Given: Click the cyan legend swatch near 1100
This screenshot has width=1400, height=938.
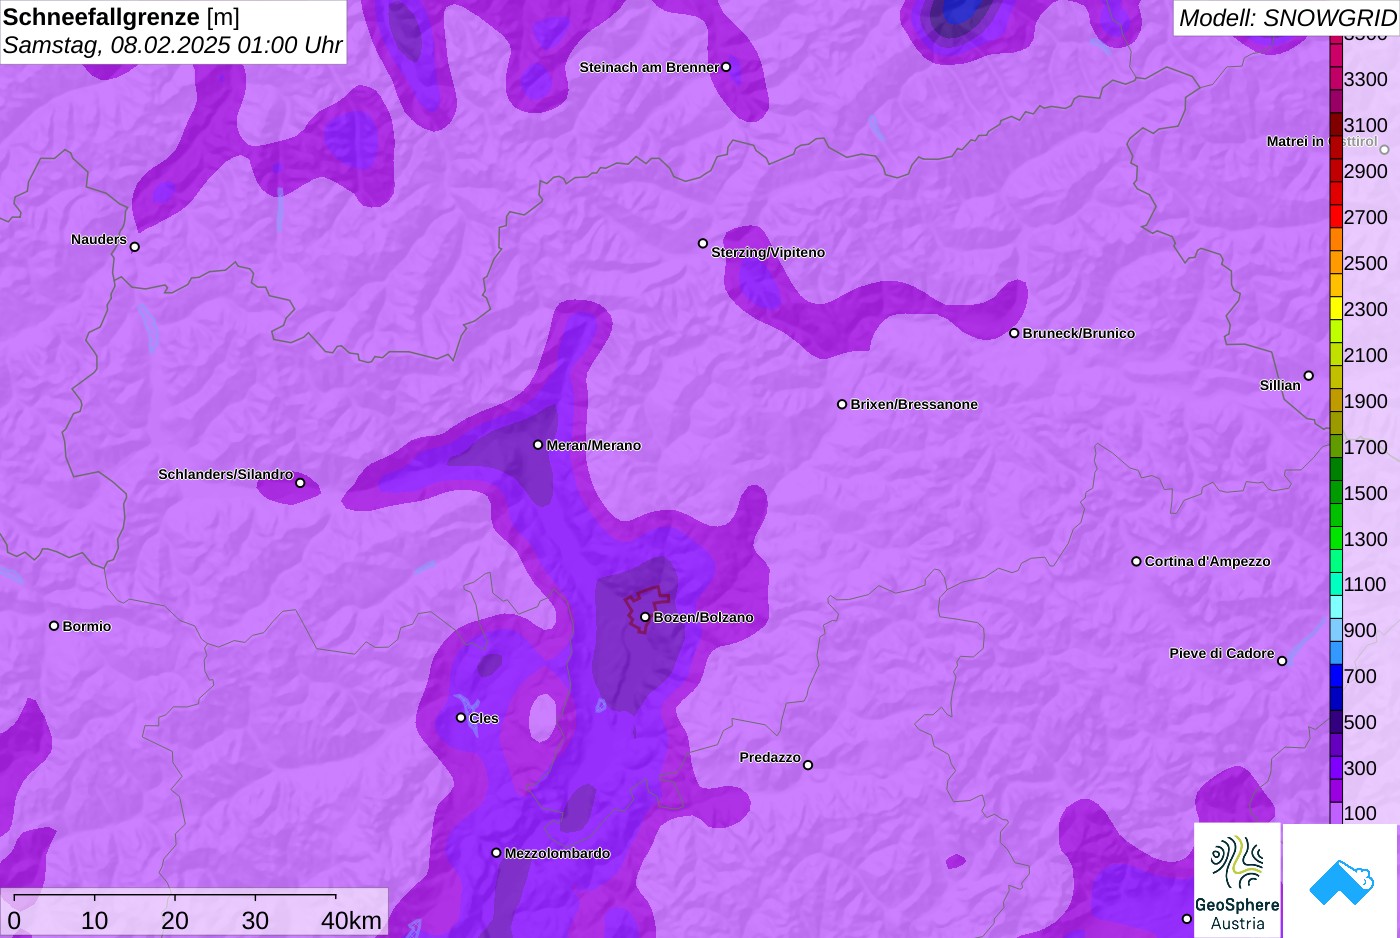Looking at the screenshot, I should coord(1336,584).
